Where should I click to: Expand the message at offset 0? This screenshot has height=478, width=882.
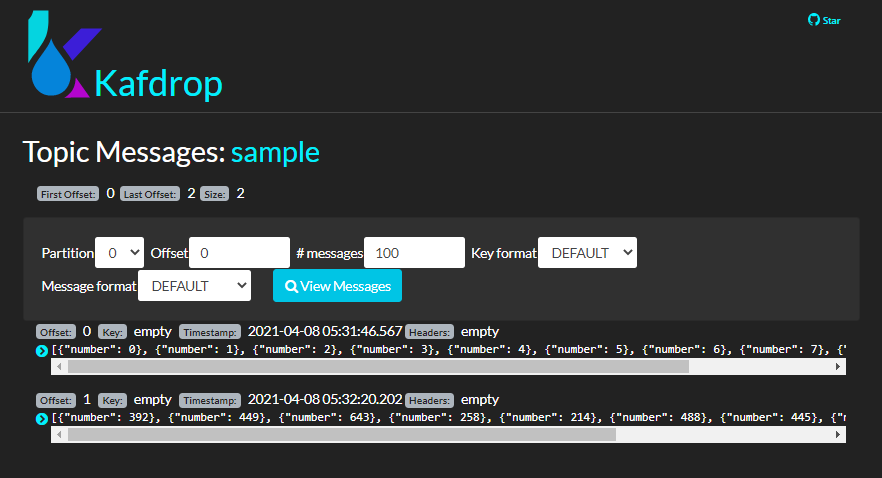click(x=42, y=351)
